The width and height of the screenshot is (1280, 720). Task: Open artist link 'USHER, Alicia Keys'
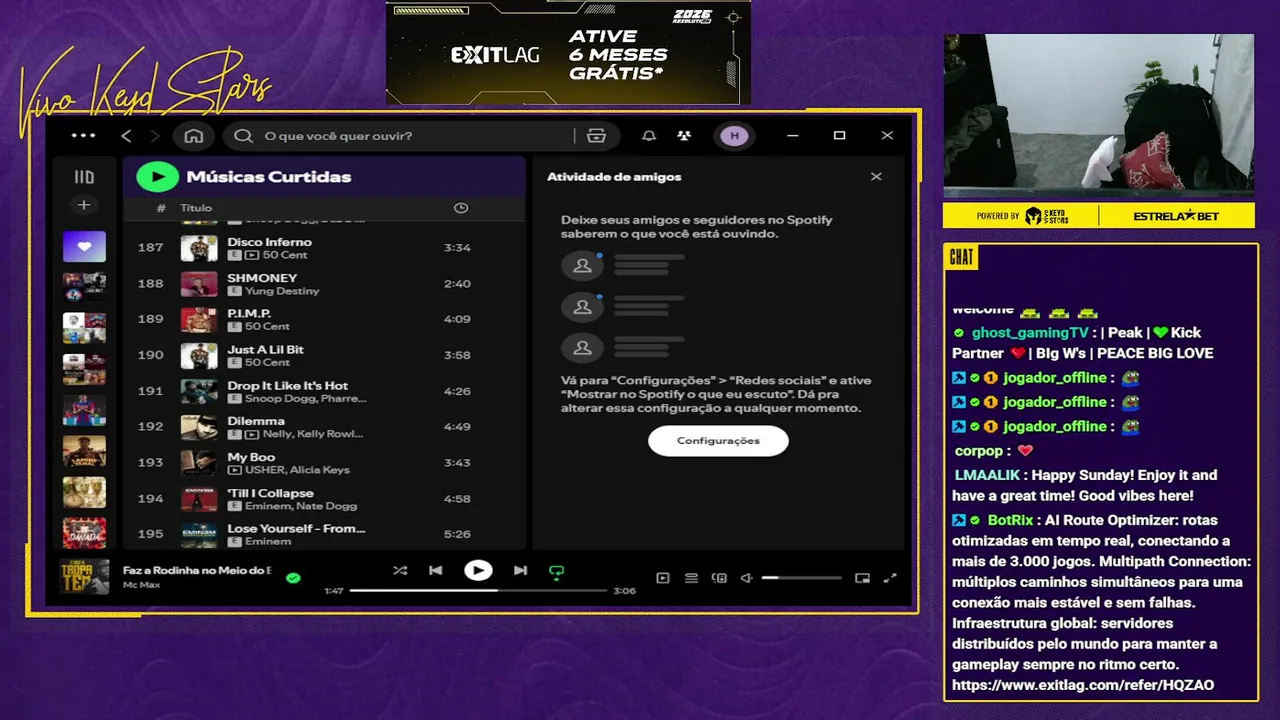[x=297, y=470]
